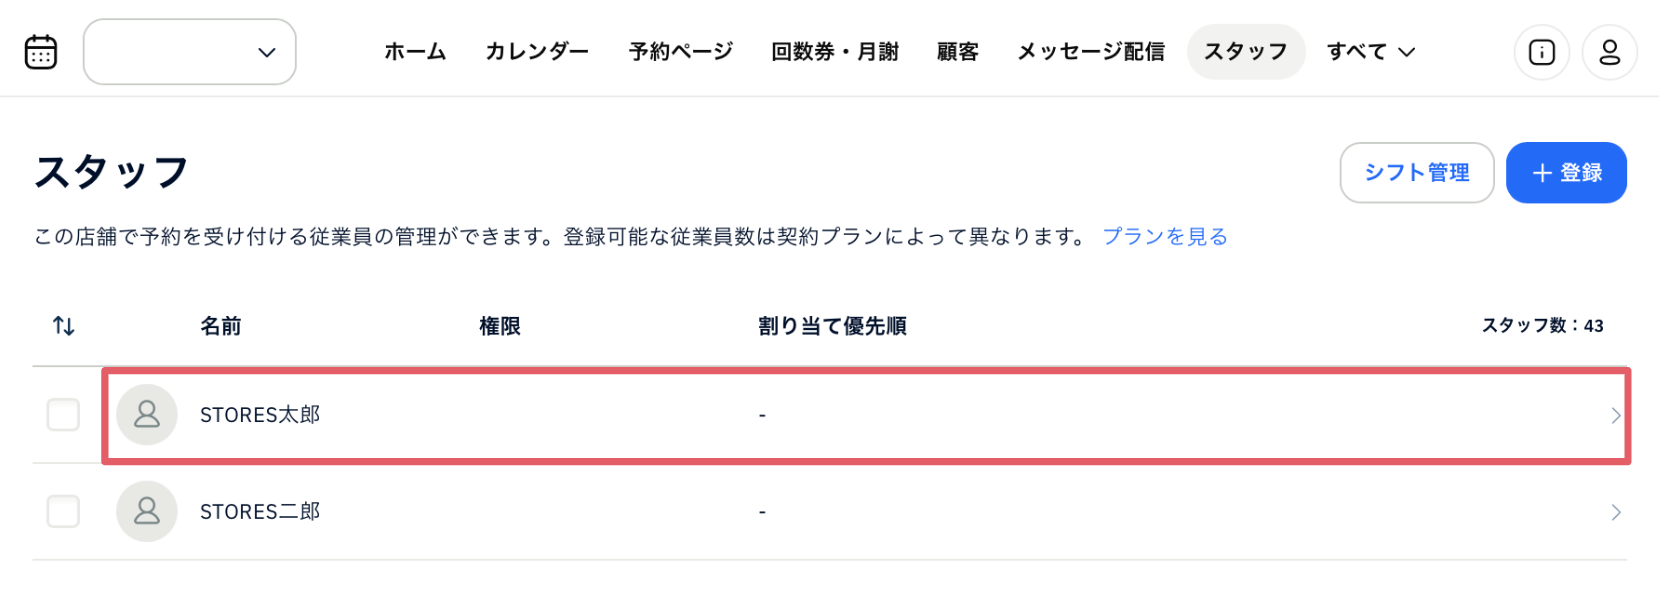Follow the プランを見る link
Viewport: 1678px width, 602px height.
coord(1164,237)
